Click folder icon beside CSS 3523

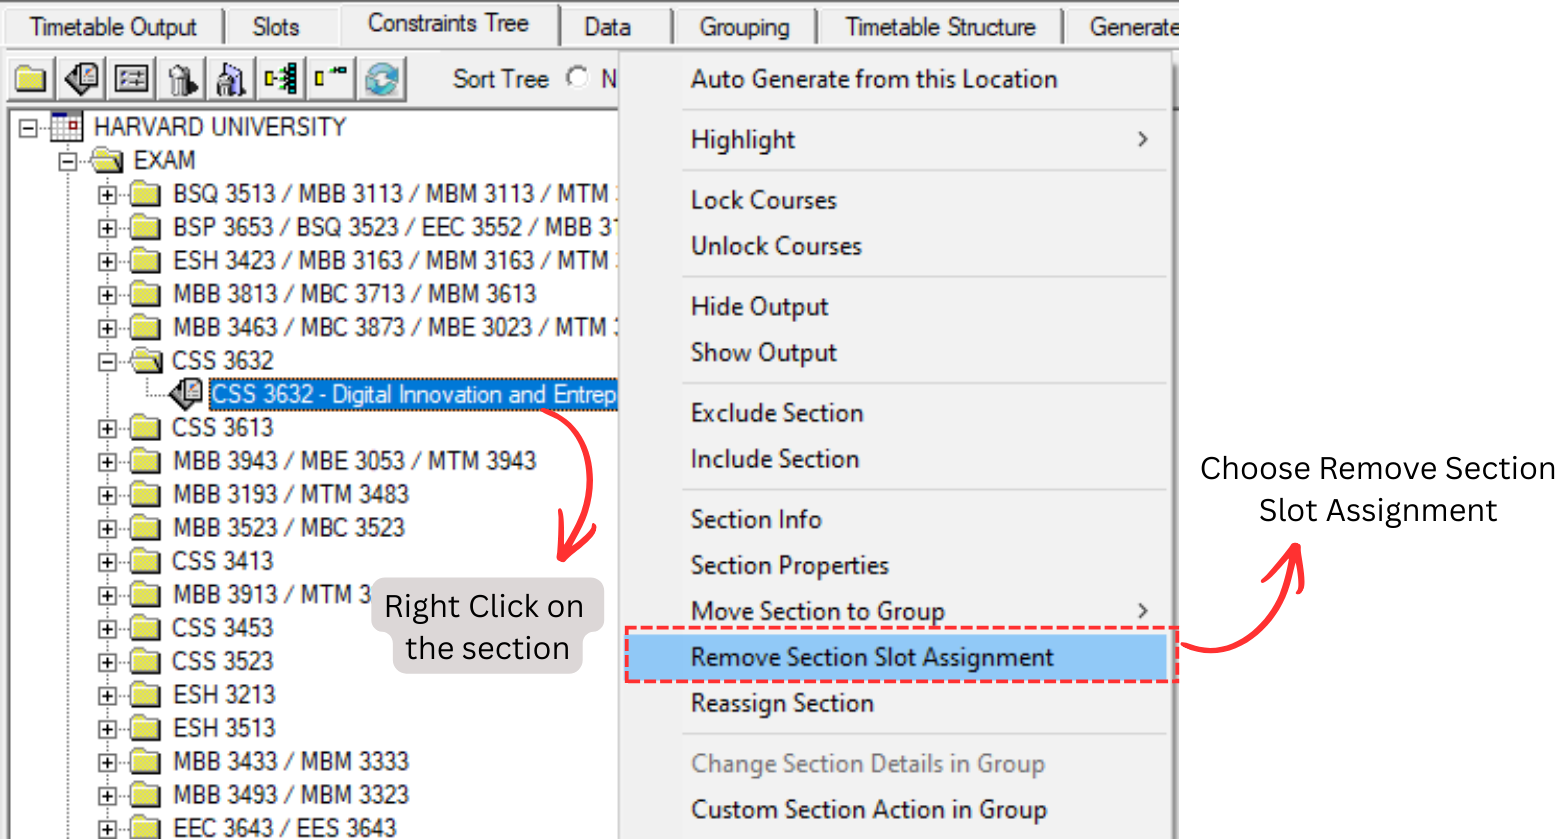point(146,661)
